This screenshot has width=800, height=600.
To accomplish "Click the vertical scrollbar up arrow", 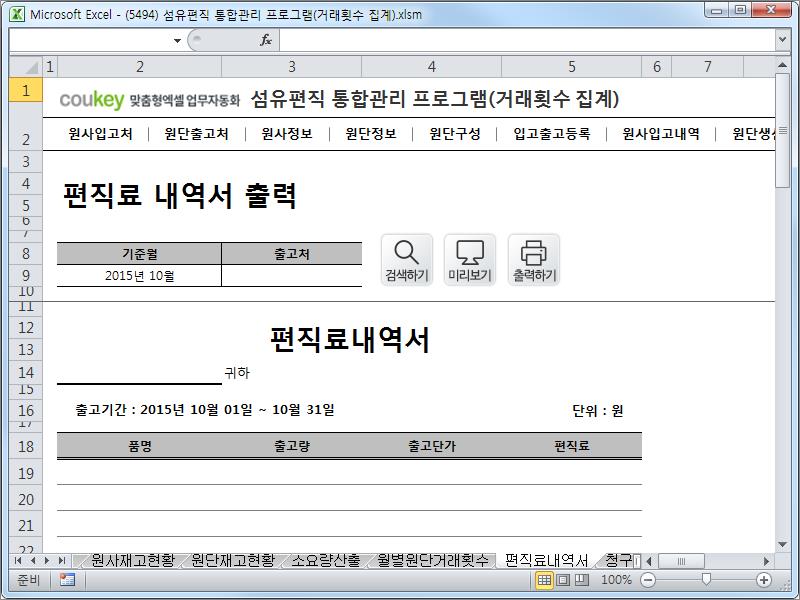I will [x=782, y=65].
